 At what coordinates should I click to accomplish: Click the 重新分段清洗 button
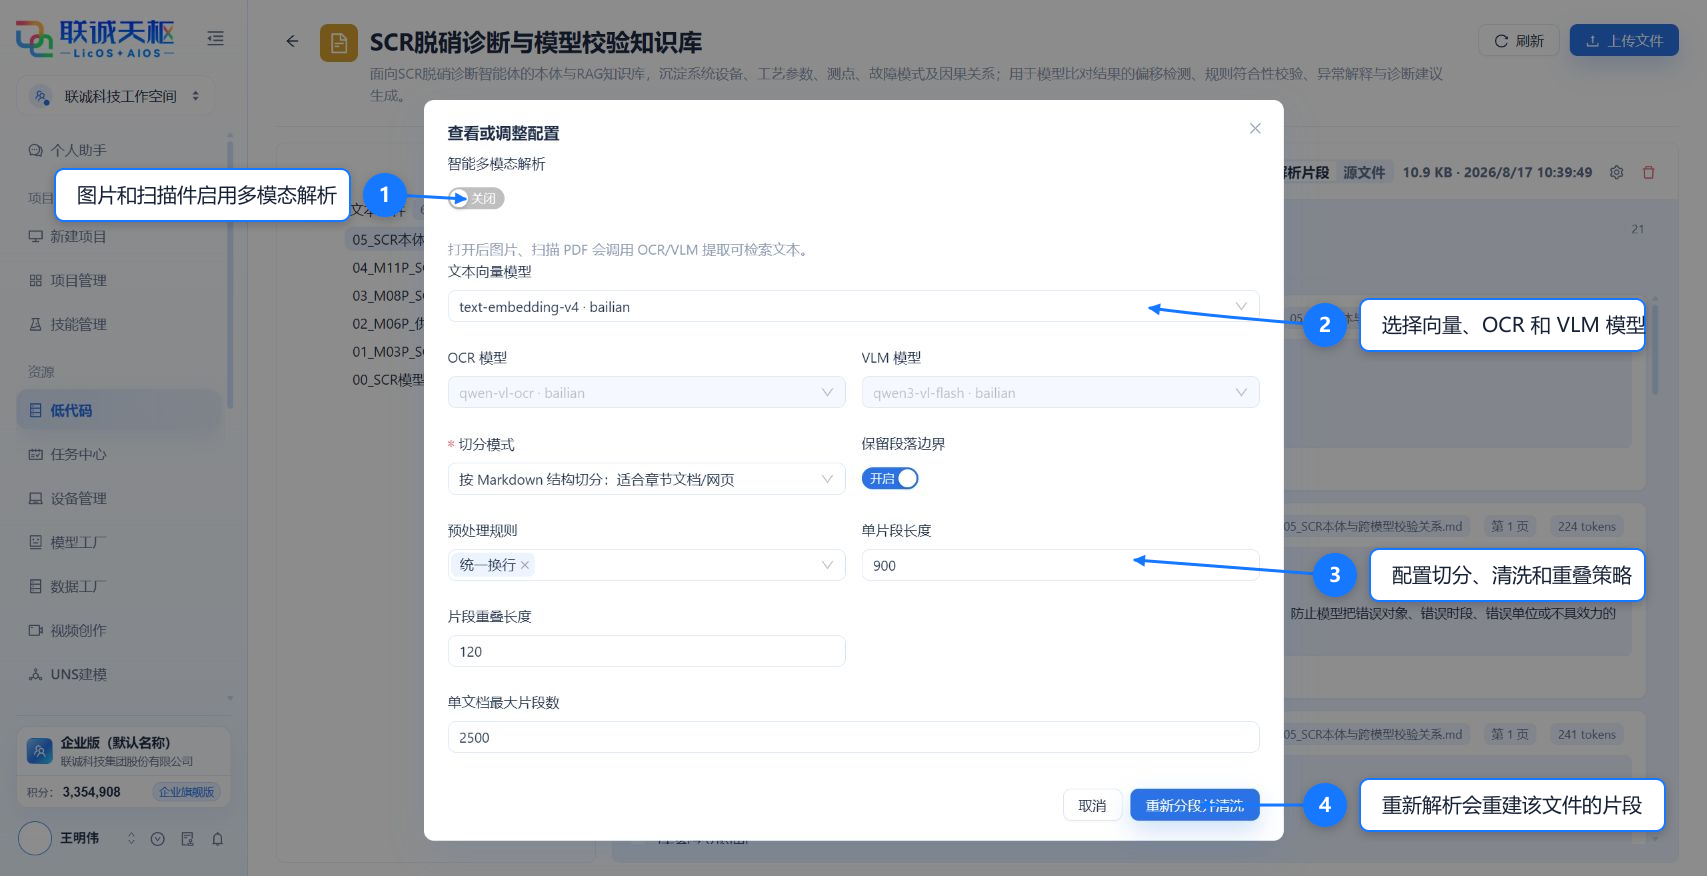click(1194, 805)
